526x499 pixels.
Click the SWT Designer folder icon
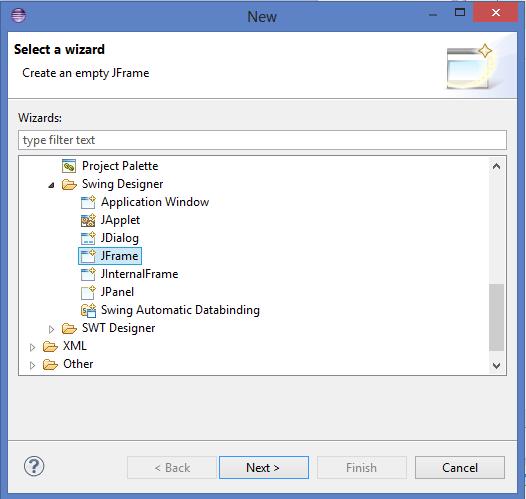click(x=69, y=328)
